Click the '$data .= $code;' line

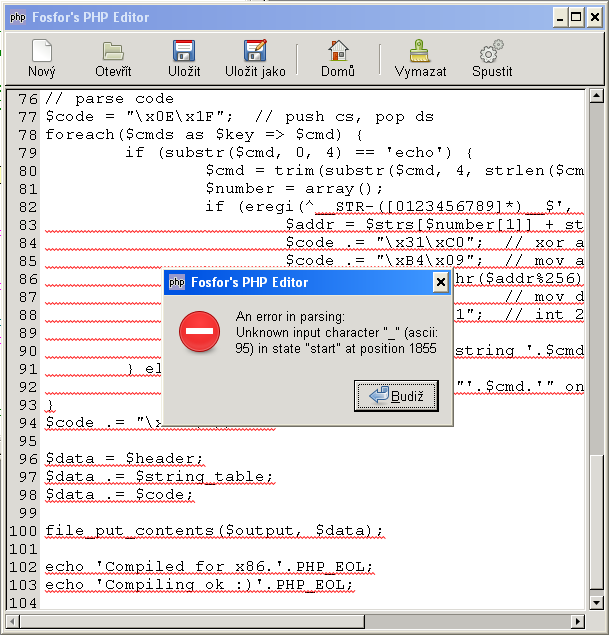119,494
